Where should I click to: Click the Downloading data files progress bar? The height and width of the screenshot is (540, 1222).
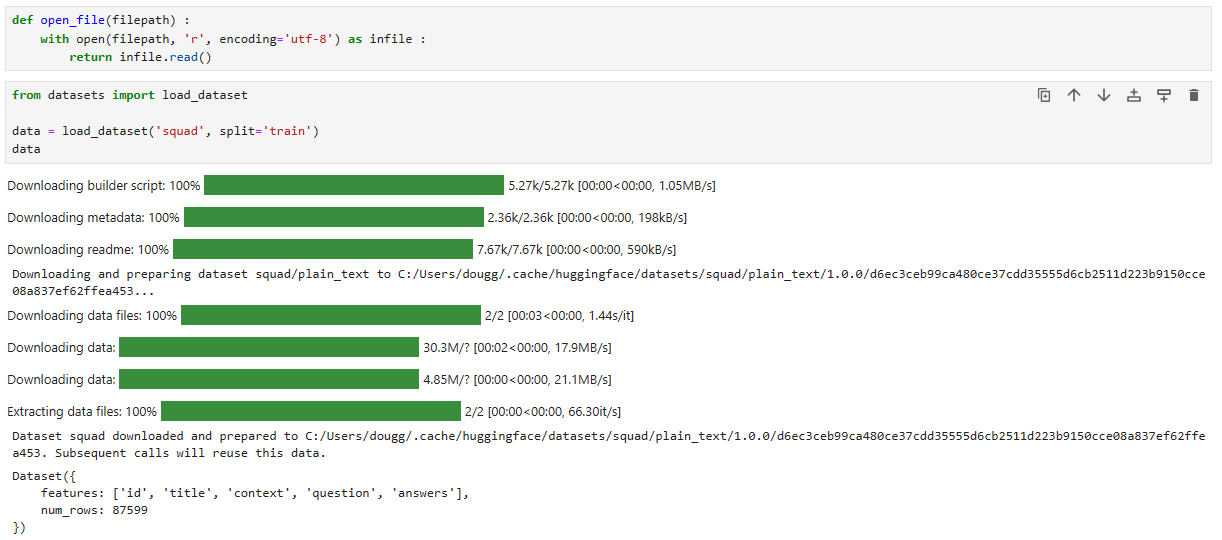pyautogui.click(x=331, y=315)
